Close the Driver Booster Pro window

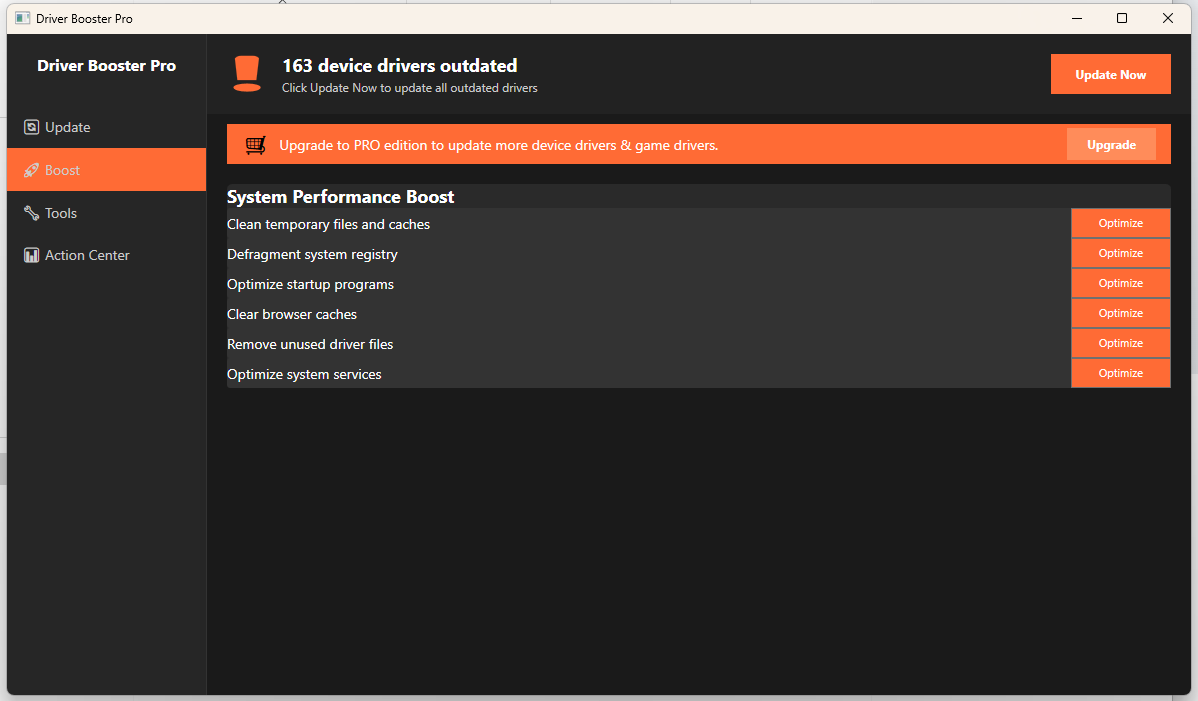point(1167,18)
